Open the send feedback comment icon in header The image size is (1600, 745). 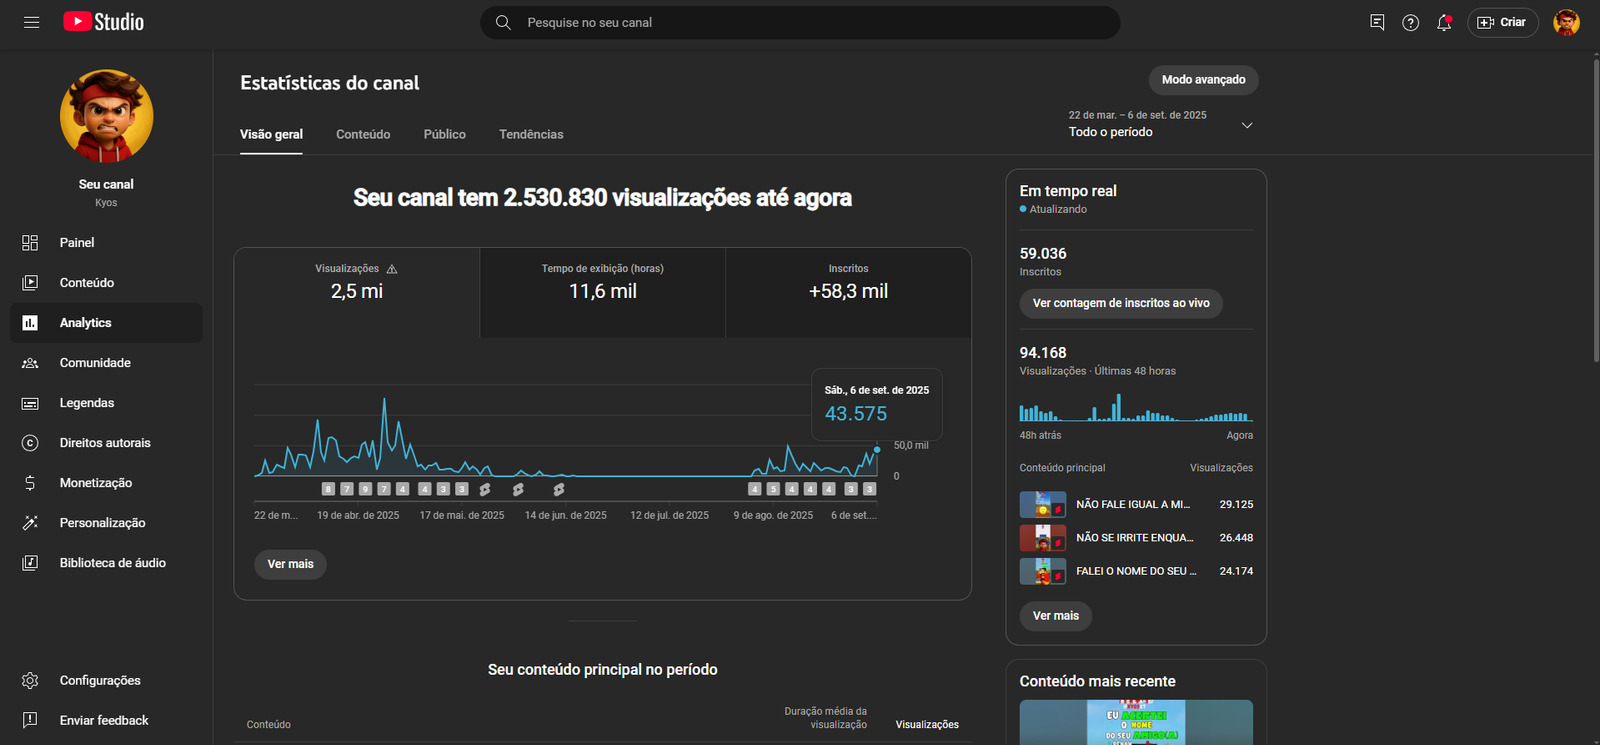coord(1377,22)
